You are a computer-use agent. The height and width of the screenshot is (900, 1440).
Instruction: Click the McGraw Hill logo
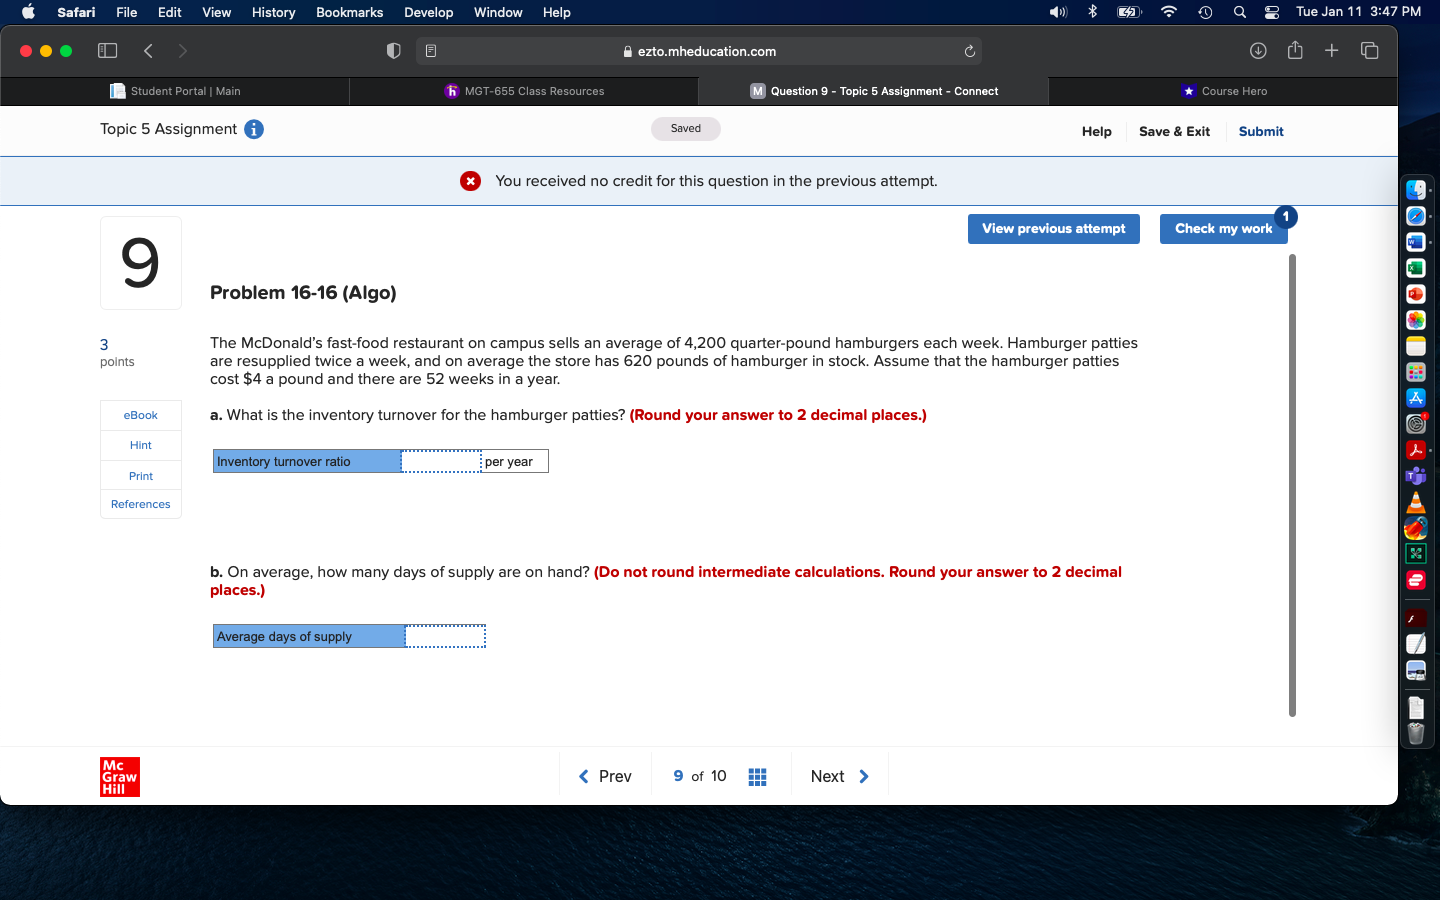119,776
